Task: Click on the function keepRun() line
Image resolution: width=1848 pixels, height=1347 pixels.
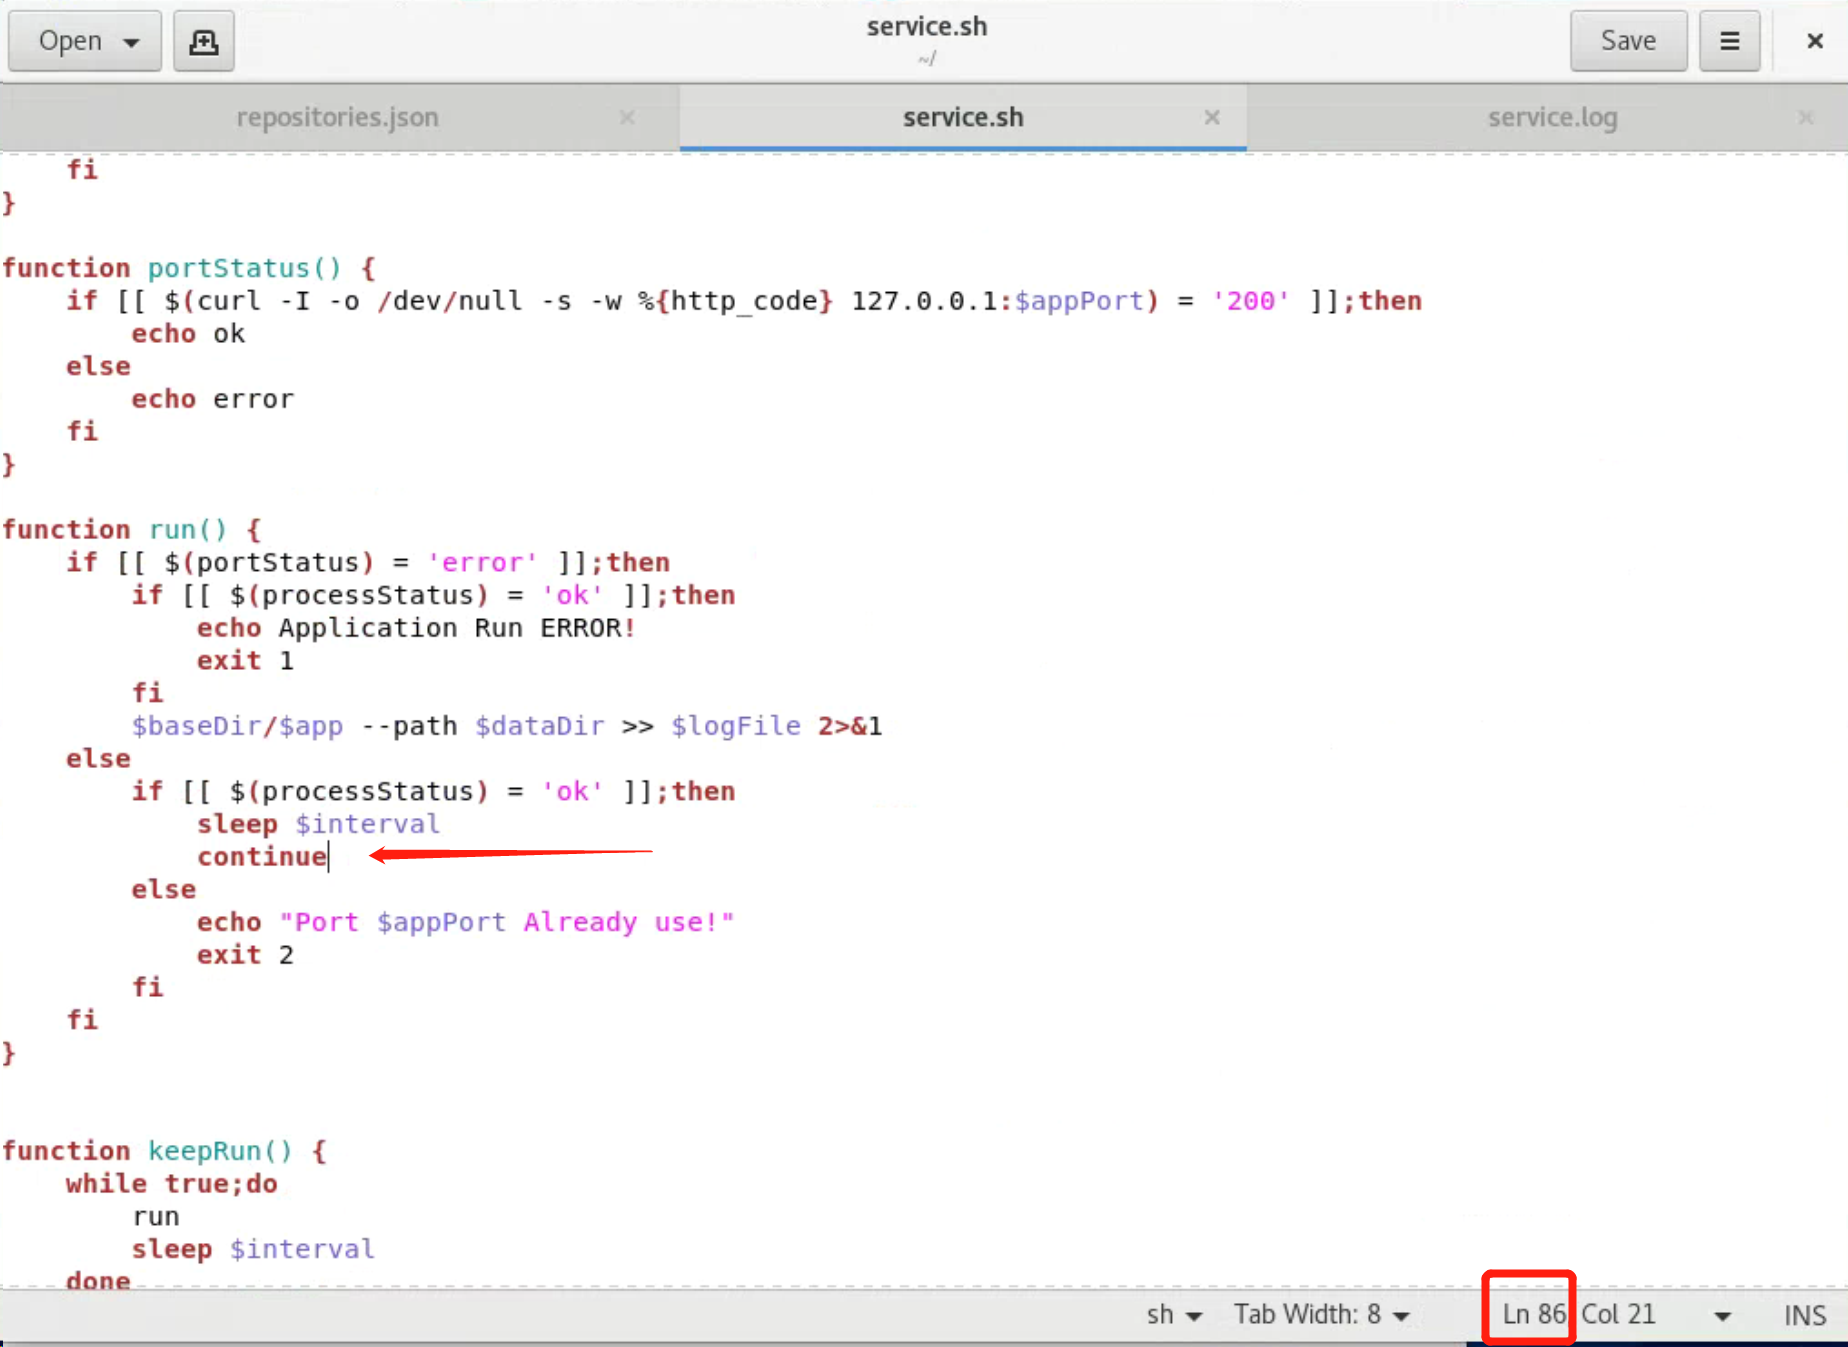Action: 164,1151
